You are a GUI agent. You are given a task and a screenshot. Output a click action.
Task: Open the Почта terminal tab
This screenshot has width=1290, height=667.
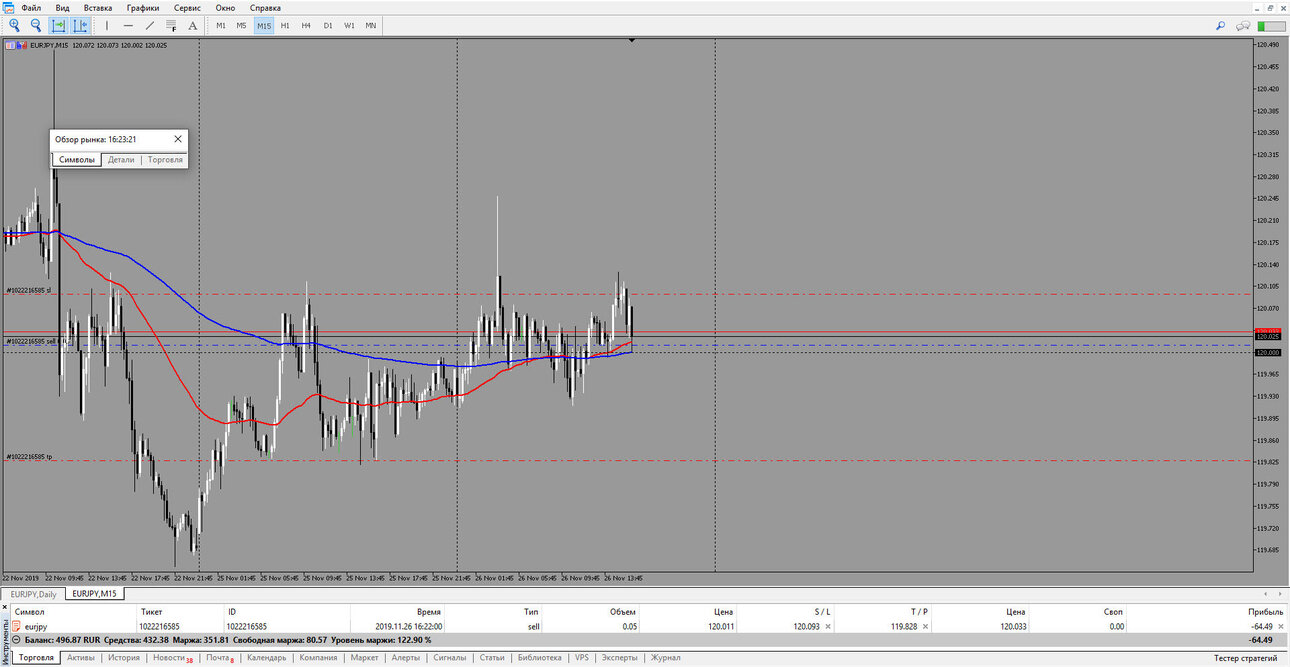point(220,657)
